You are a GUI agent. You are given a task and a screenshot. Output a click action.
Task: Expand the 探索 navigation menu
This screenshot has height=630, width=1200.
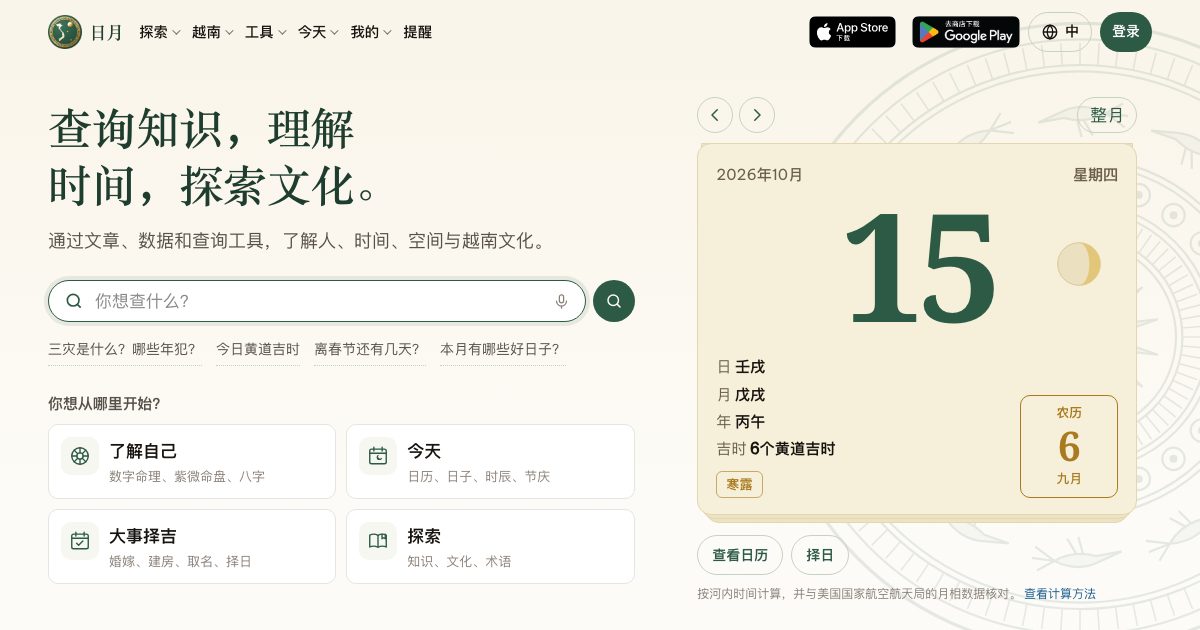(160, 32)
